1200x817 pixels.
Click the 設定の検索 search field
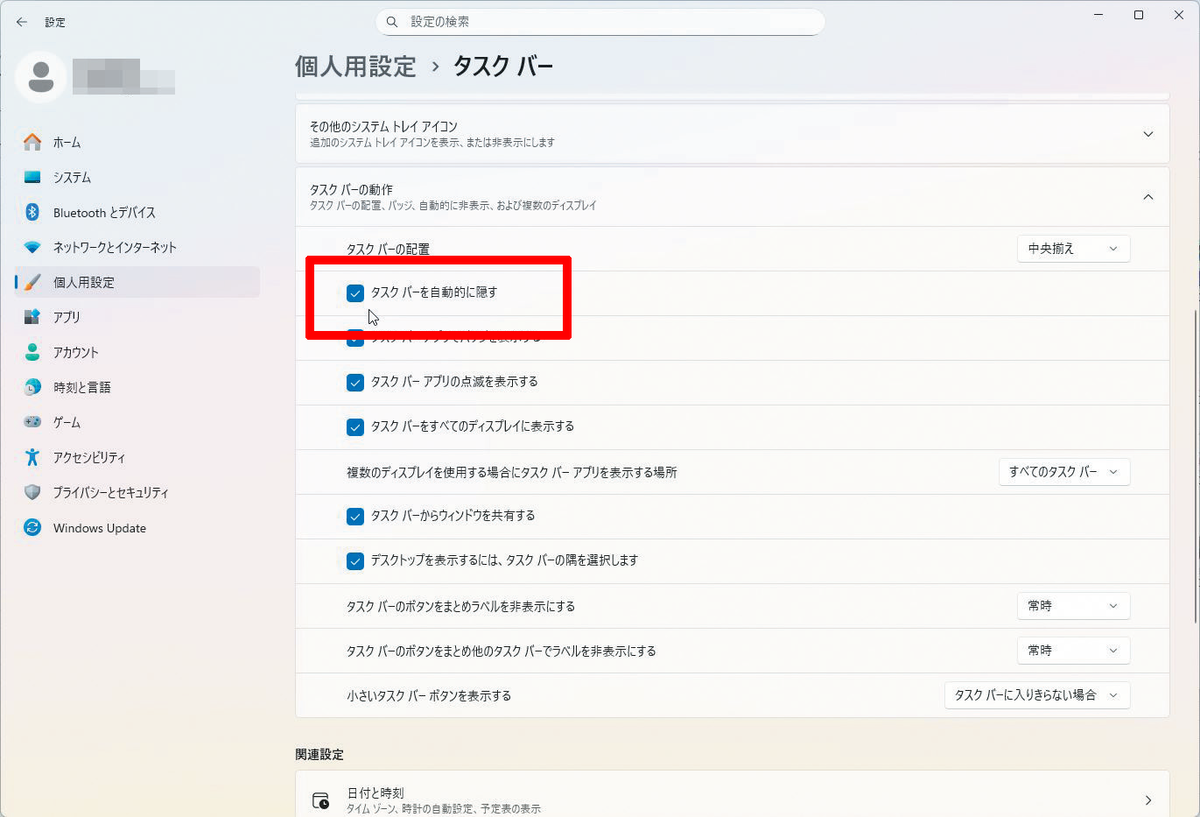click(600, 21)
